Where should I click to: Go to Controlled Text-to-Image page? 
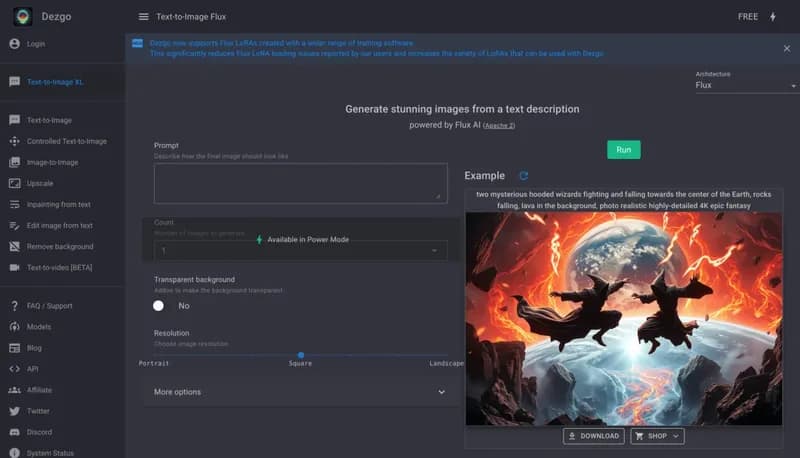[x=67, y=141]
